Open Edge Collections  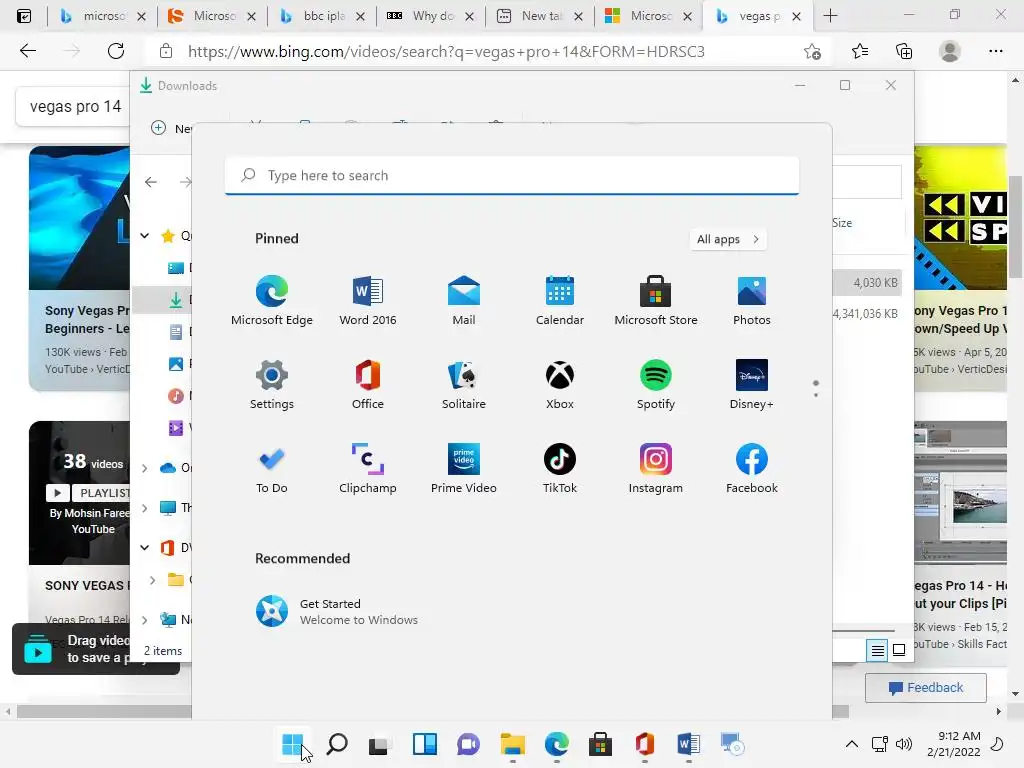(904, 52)
